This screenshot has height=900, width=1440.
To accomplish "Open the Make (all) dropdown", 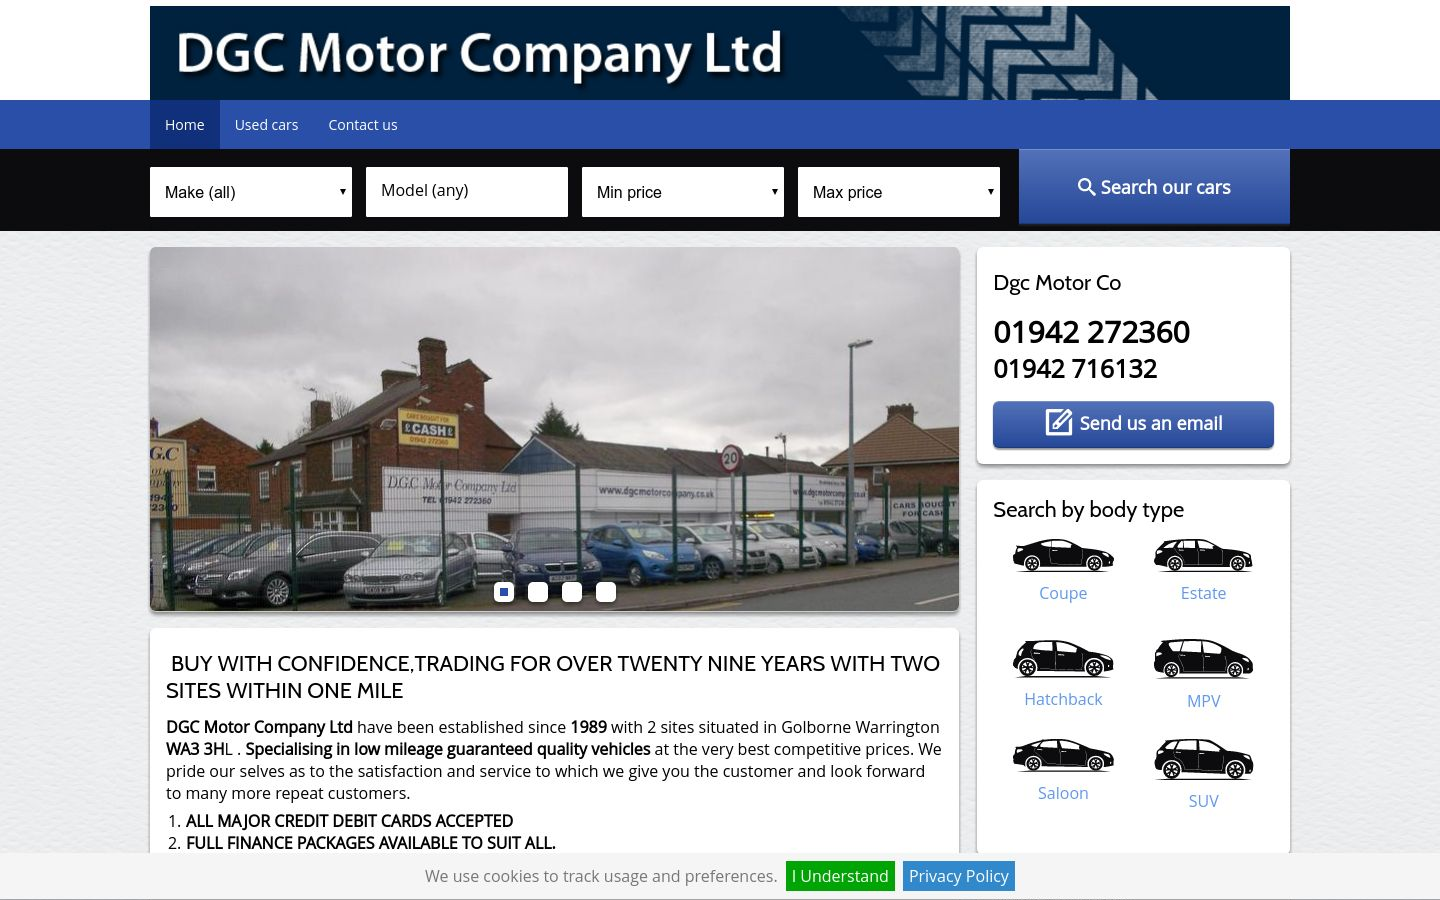I will pos(251,192).
